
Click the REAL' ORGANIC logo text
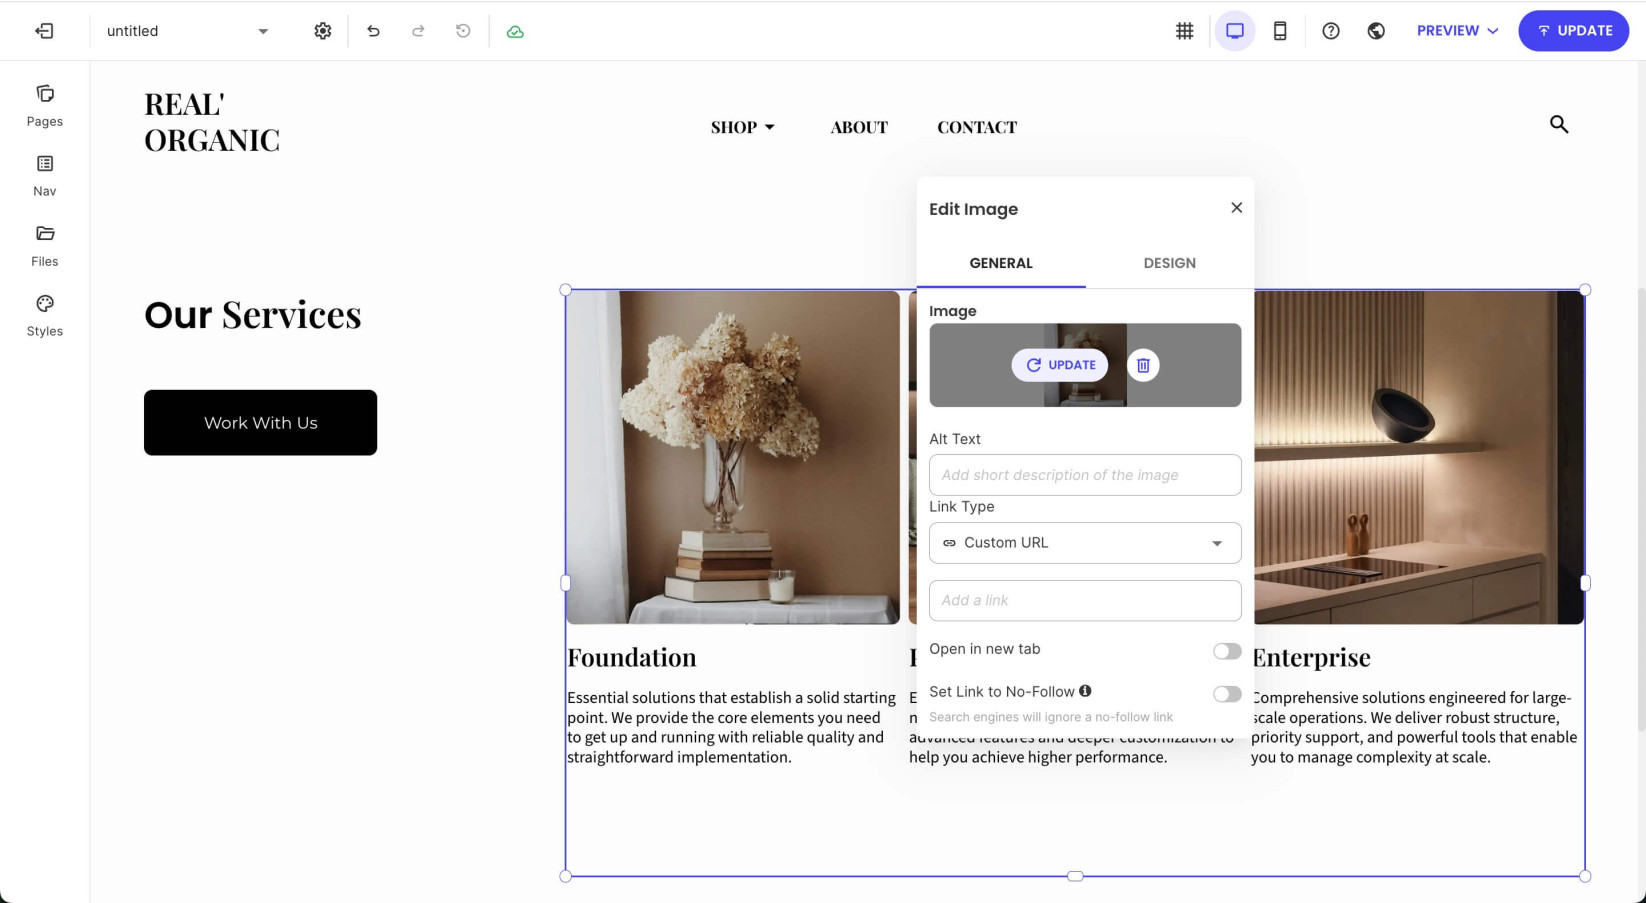click(212, 122)
